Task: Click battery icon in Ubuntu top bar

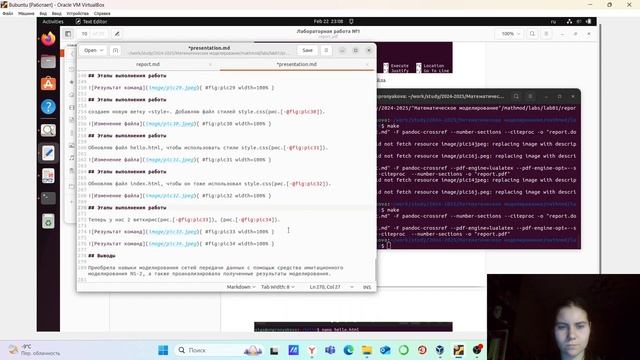Action: [588, 21]
